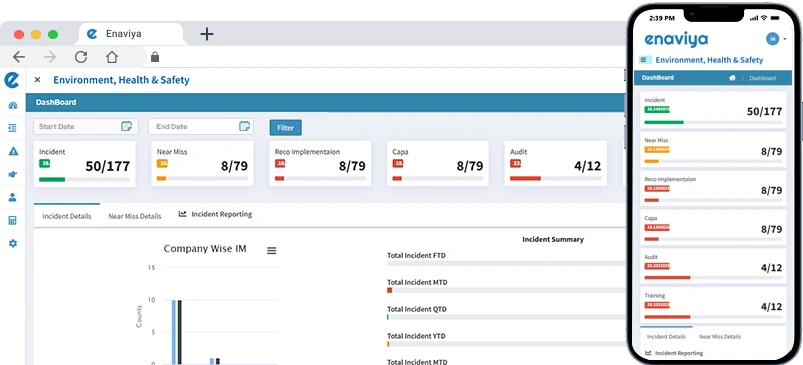Click the red macOS close window dot
Screen dimensions: 803x365
pyautogui.click(x=19, y=34)
